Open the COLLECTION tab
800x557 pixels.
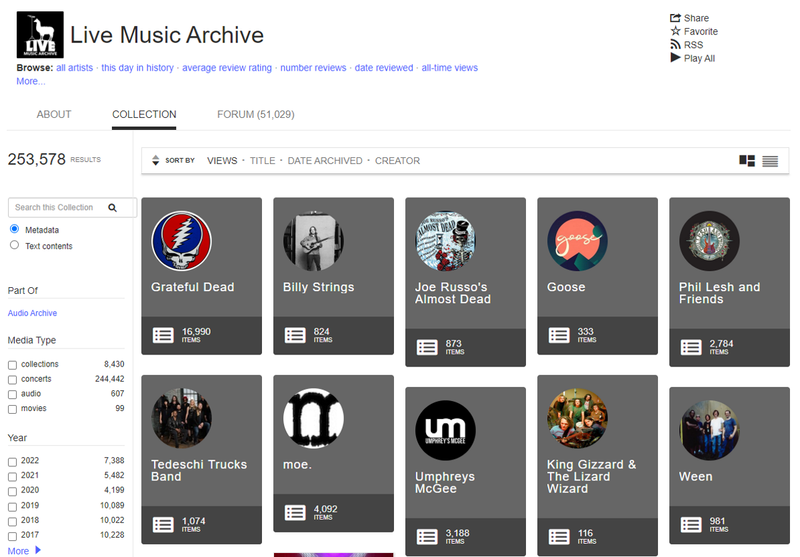click(x=144, y=114)
